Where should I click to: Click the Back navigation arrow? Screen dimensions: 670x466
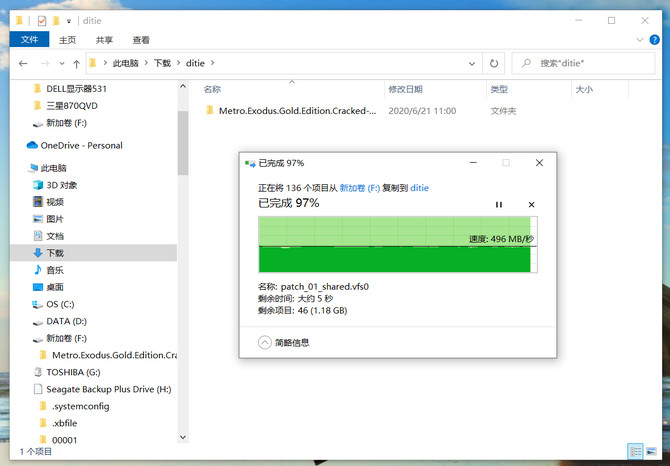pos(24,63)
